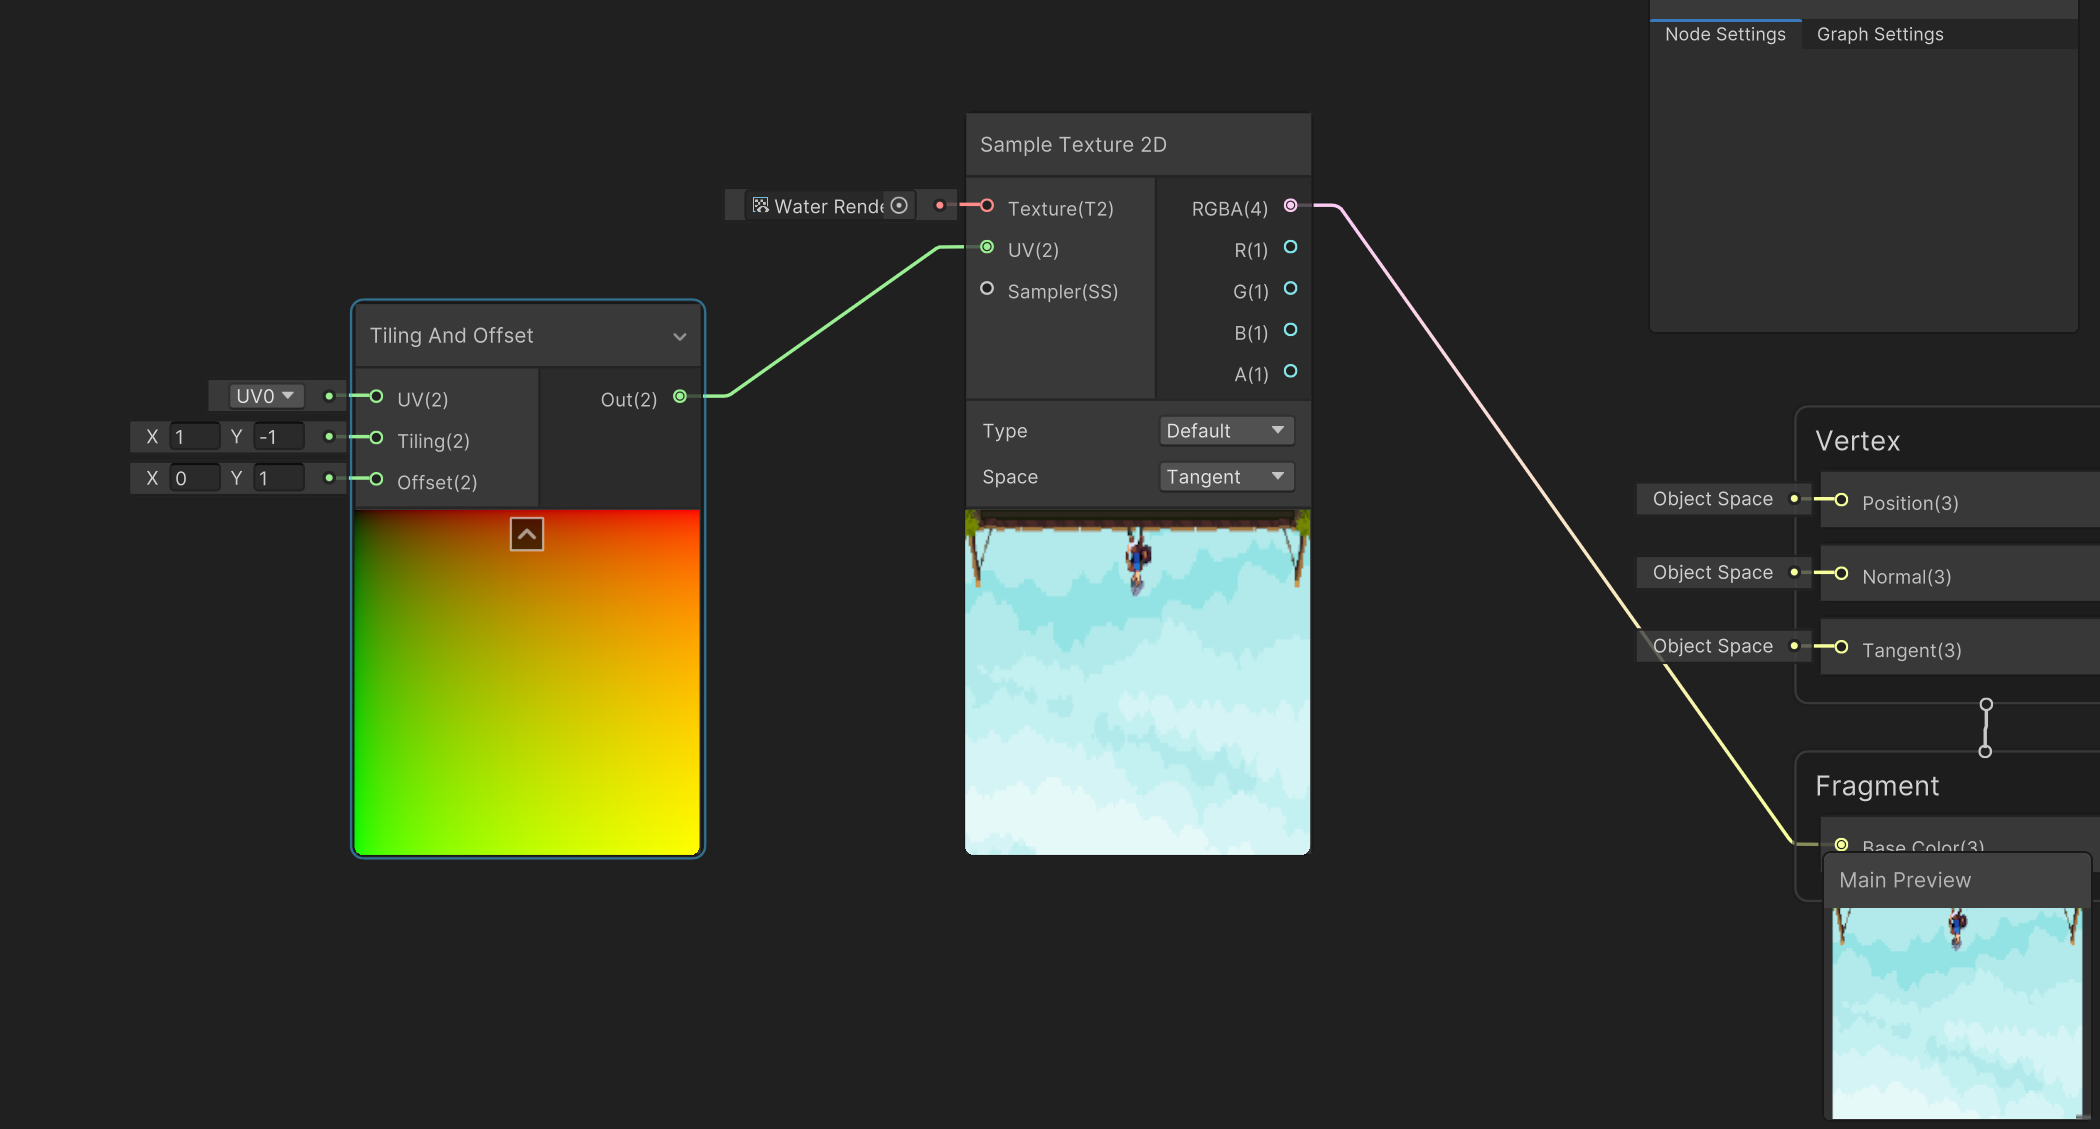Click the Tiling And Offset UV(2) input port

[377, 396]
